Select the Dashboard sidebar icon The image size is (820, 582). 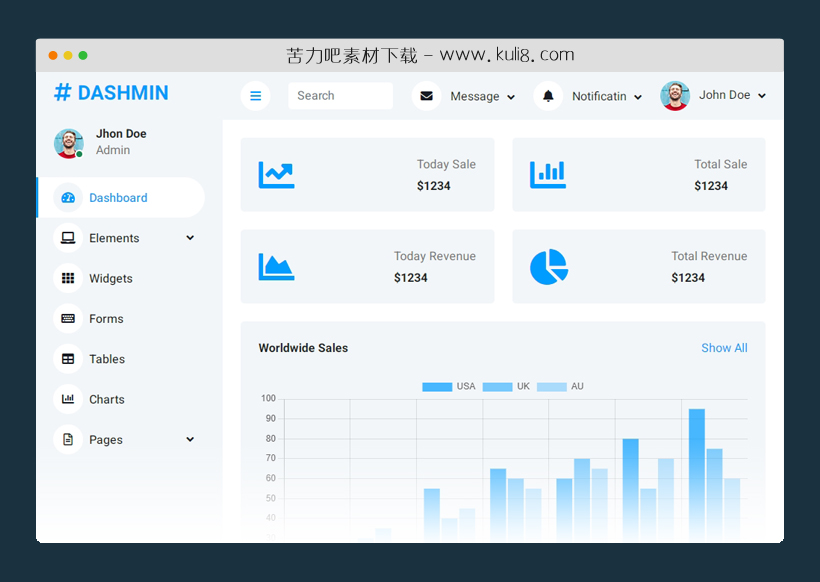point(68,197)
